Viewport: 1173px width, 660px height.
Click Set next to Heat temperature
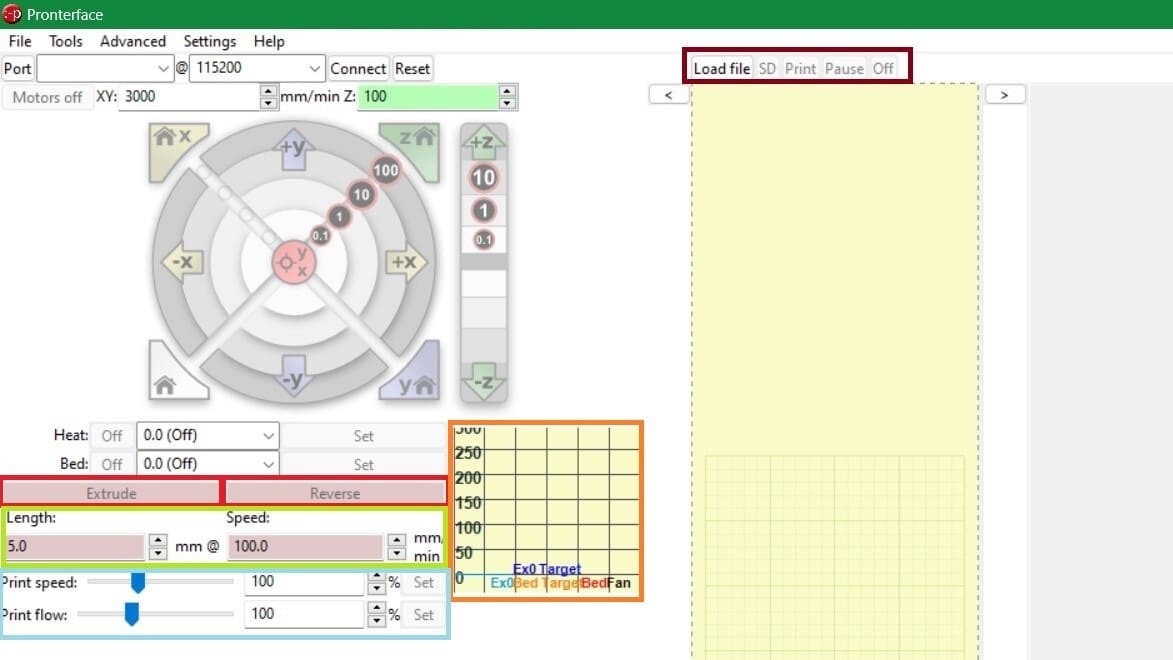pyautogui.click(x=364, y=436)
